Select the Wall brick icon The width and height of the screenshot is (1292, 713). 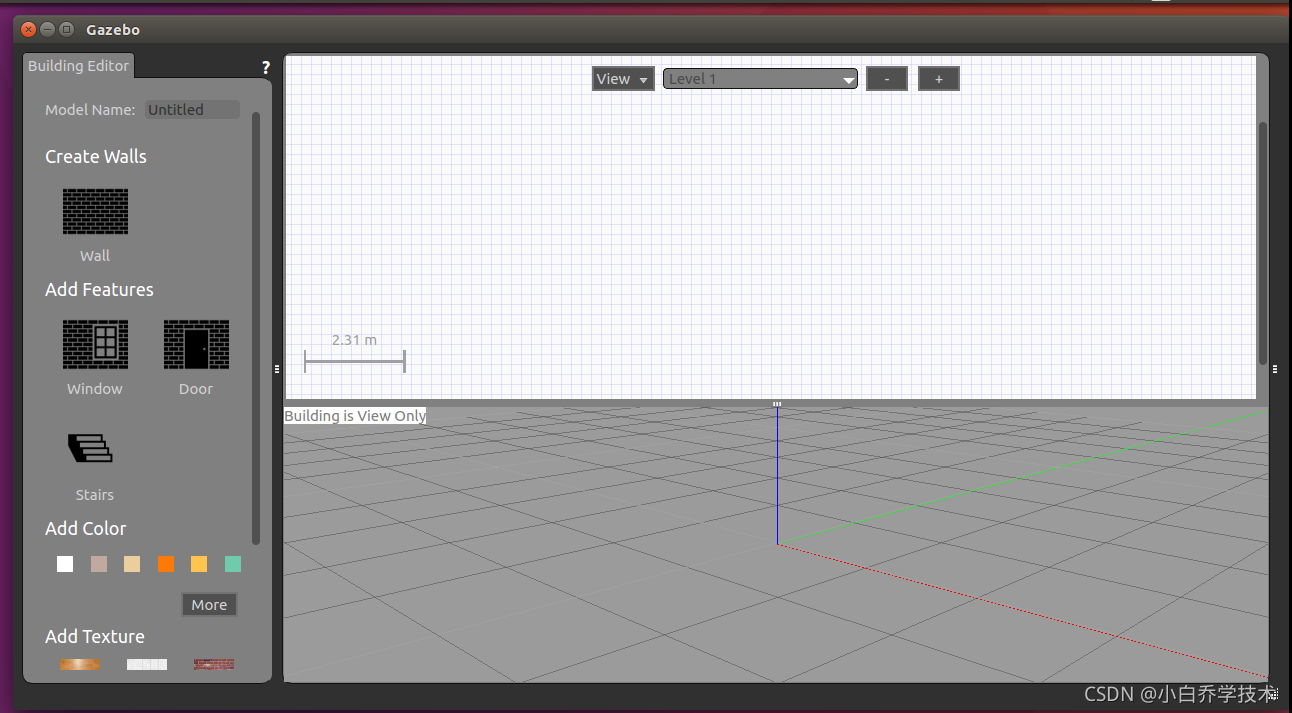pyautogui.click(x=95, y=211)
